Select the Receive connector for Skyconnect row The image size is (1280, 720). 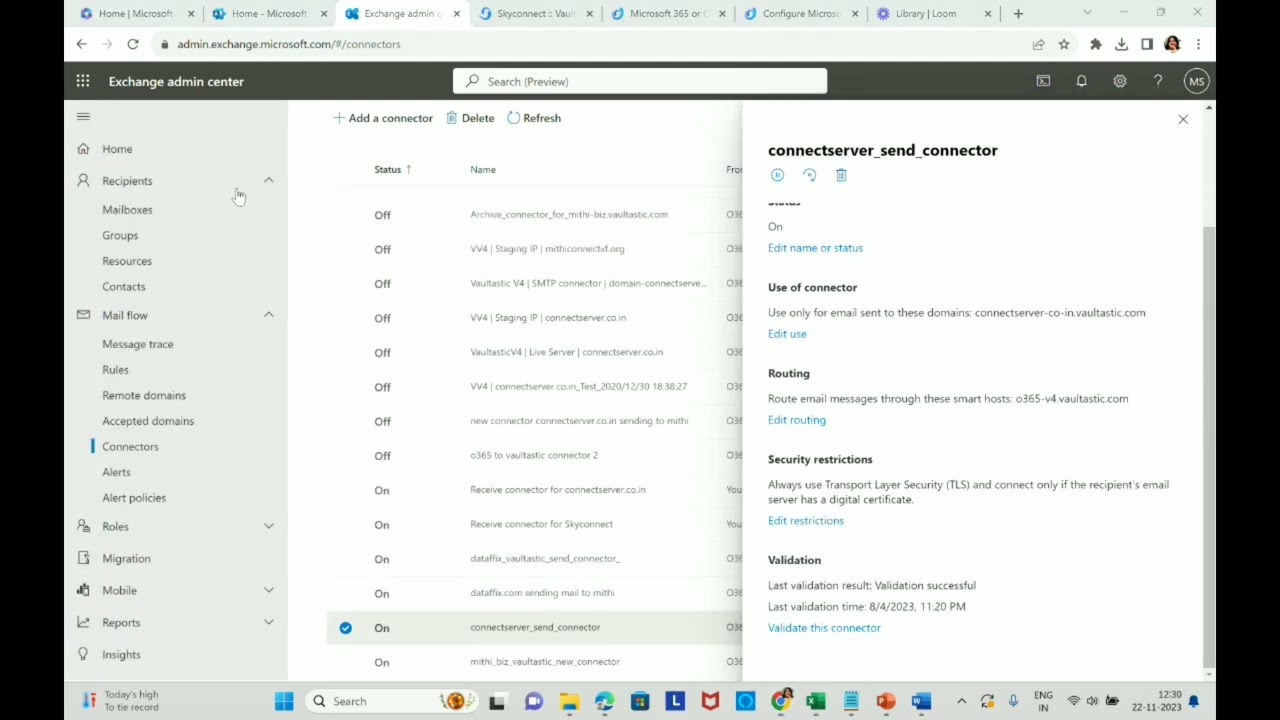(534, 524)
